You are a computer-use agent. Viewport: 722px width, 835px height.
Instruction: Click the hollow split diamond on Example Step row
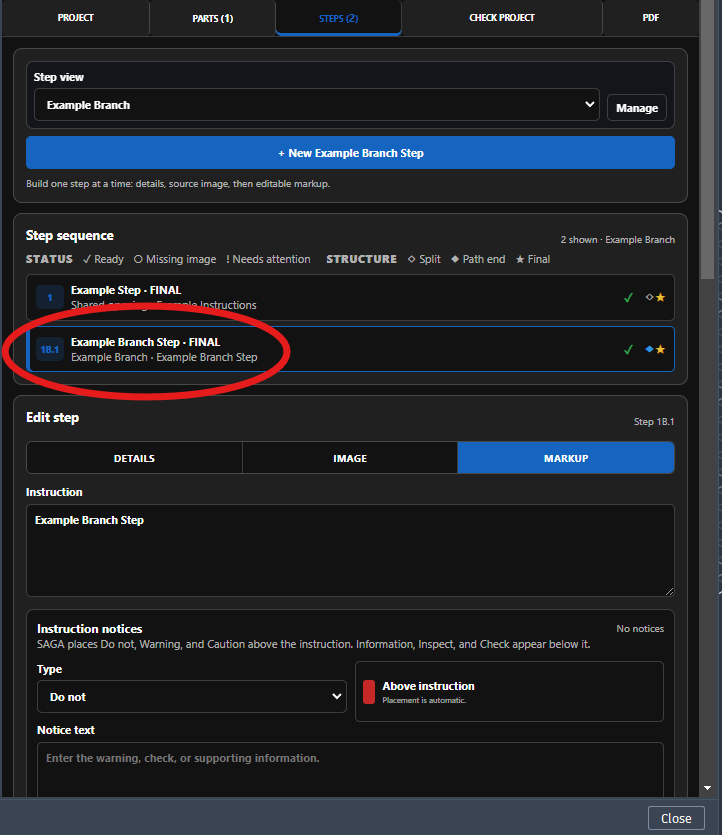pyautogui.click(x=649, y=297)
